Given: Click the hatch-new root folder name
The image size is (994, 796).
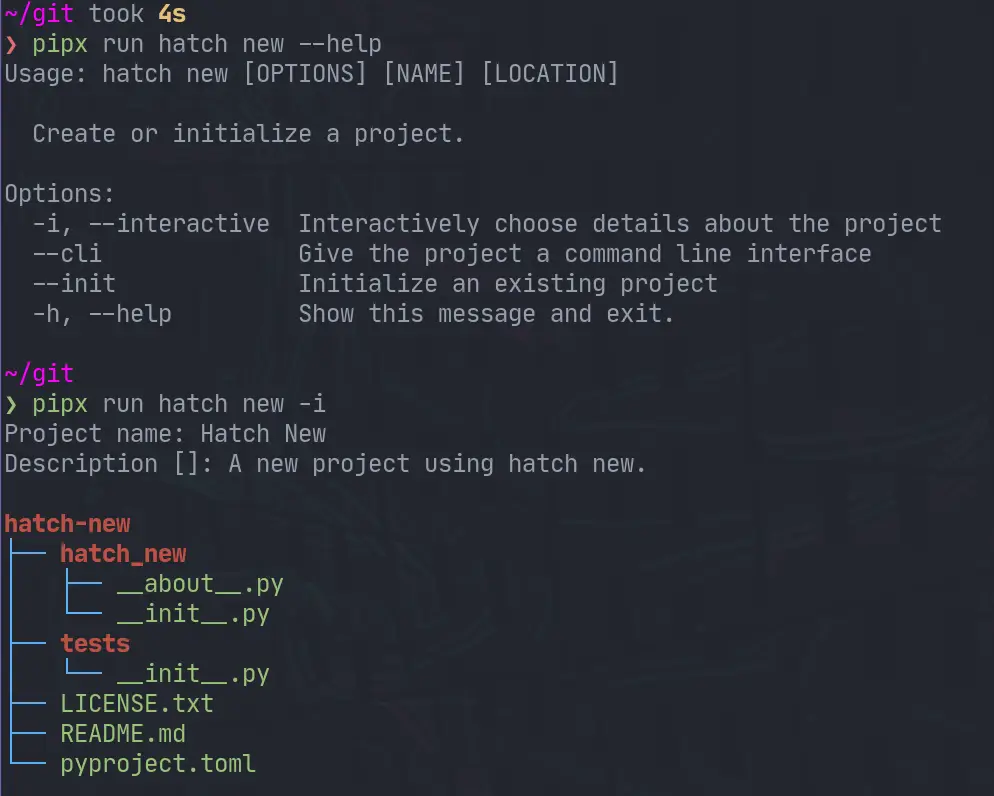Looking at the screenshot, I should (x=67, y=524).
